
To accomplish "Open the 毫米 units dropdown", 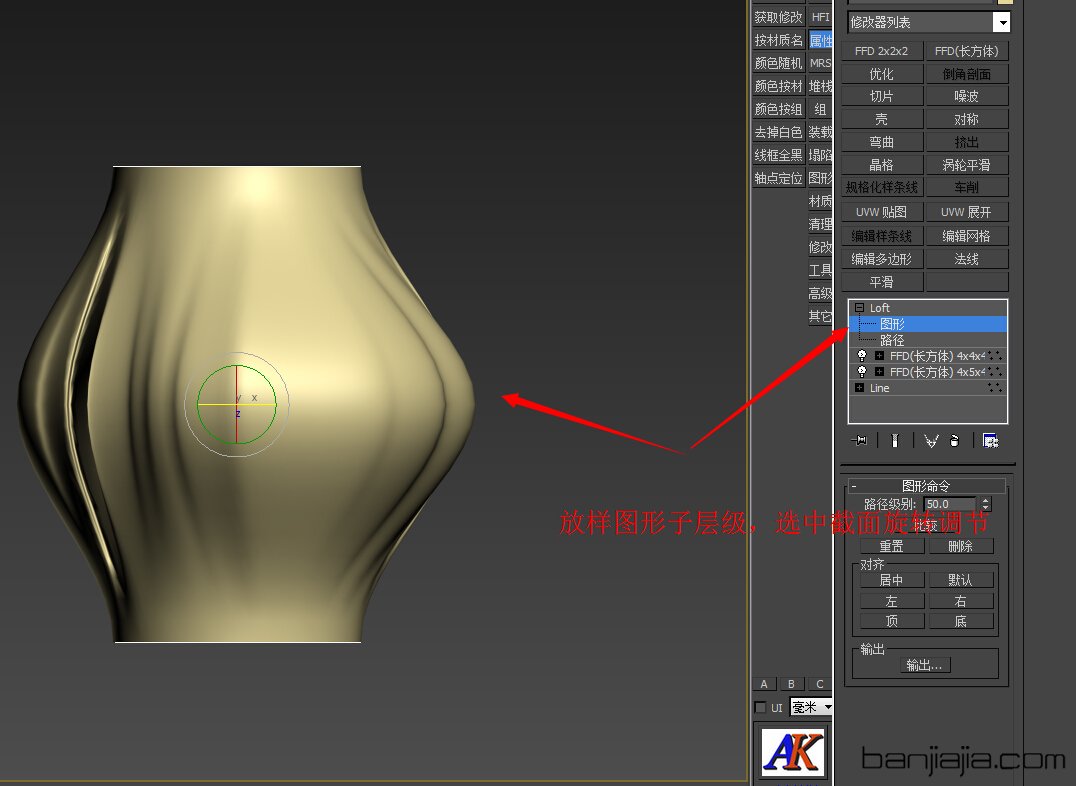I will coord(828,707).
